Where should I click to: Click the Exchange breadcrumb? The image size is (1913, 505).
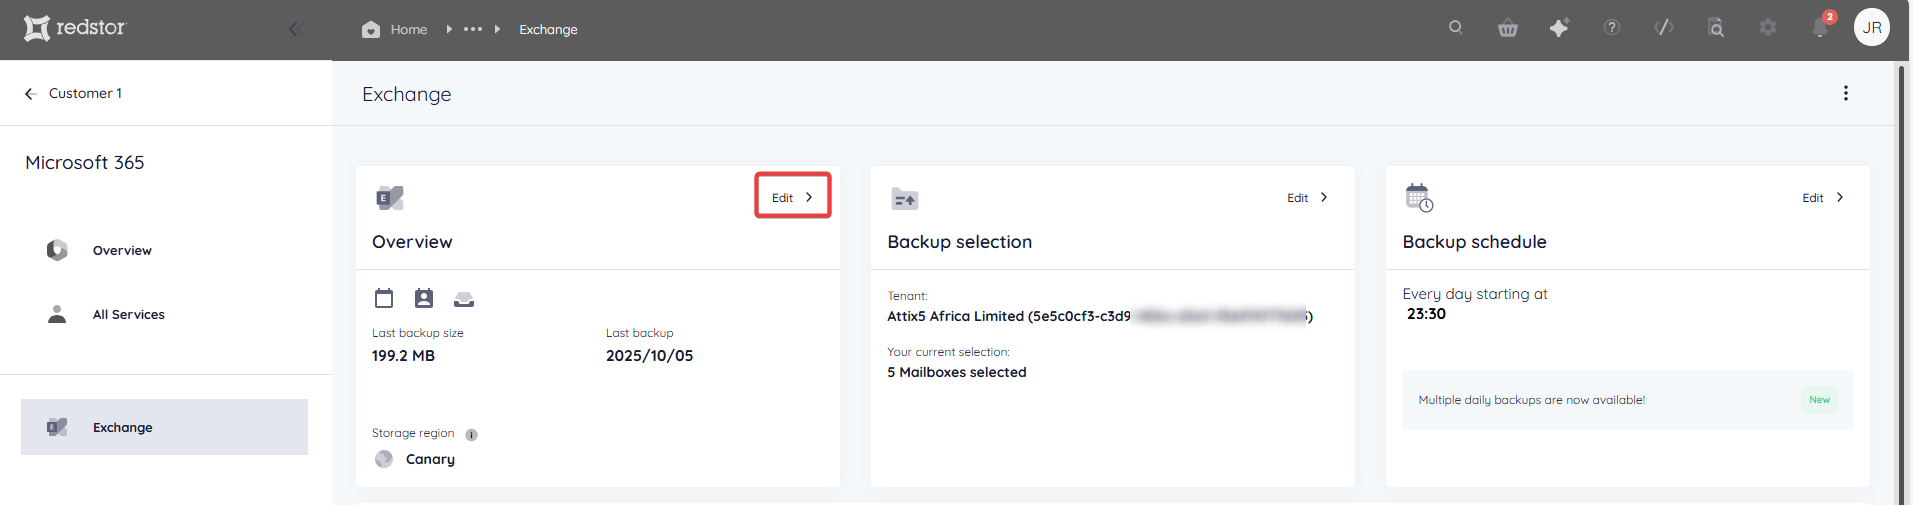[548, 29]
